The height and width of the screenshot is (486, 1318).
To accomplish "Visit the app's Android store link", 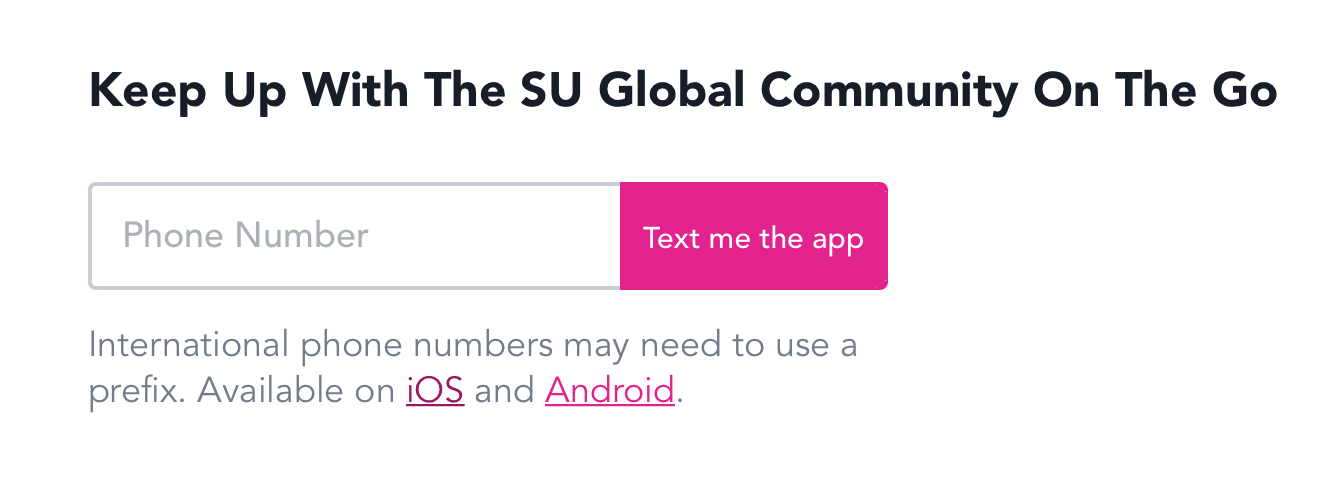I will click(x=610, y=389).
